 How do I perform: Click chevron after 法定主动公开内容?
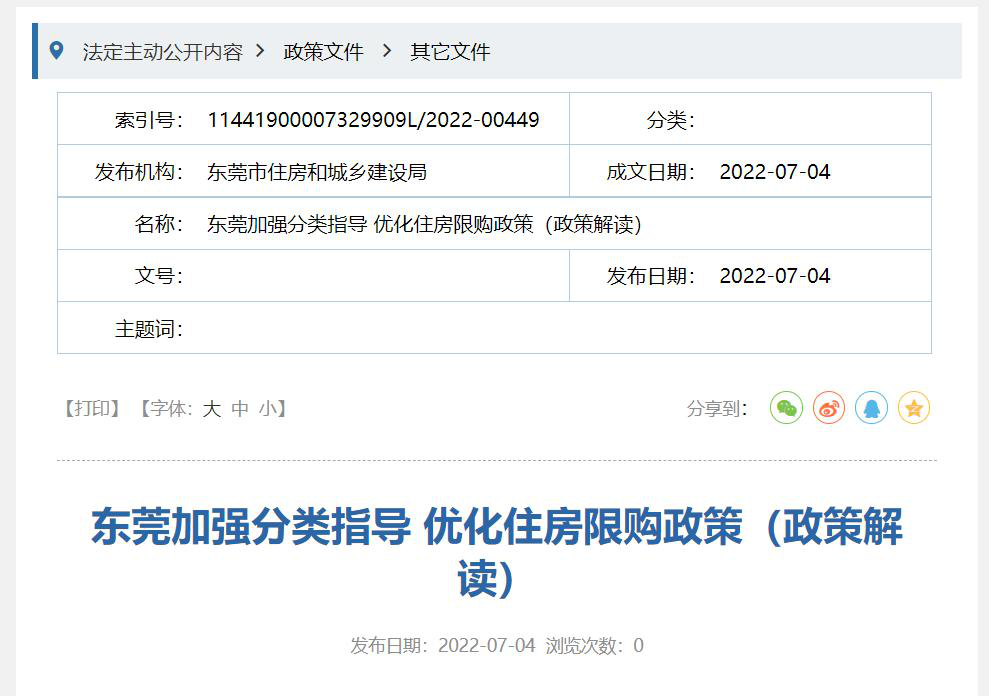coord(260,50)
